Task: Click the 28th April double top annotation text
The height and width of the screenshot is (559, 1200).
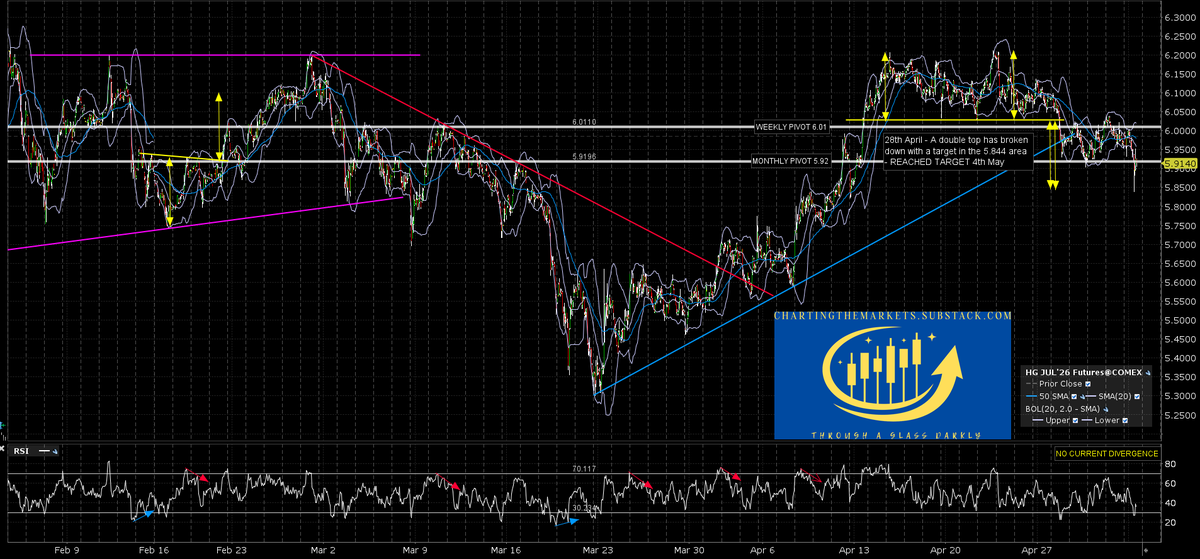Action: [x=958, y=152]
